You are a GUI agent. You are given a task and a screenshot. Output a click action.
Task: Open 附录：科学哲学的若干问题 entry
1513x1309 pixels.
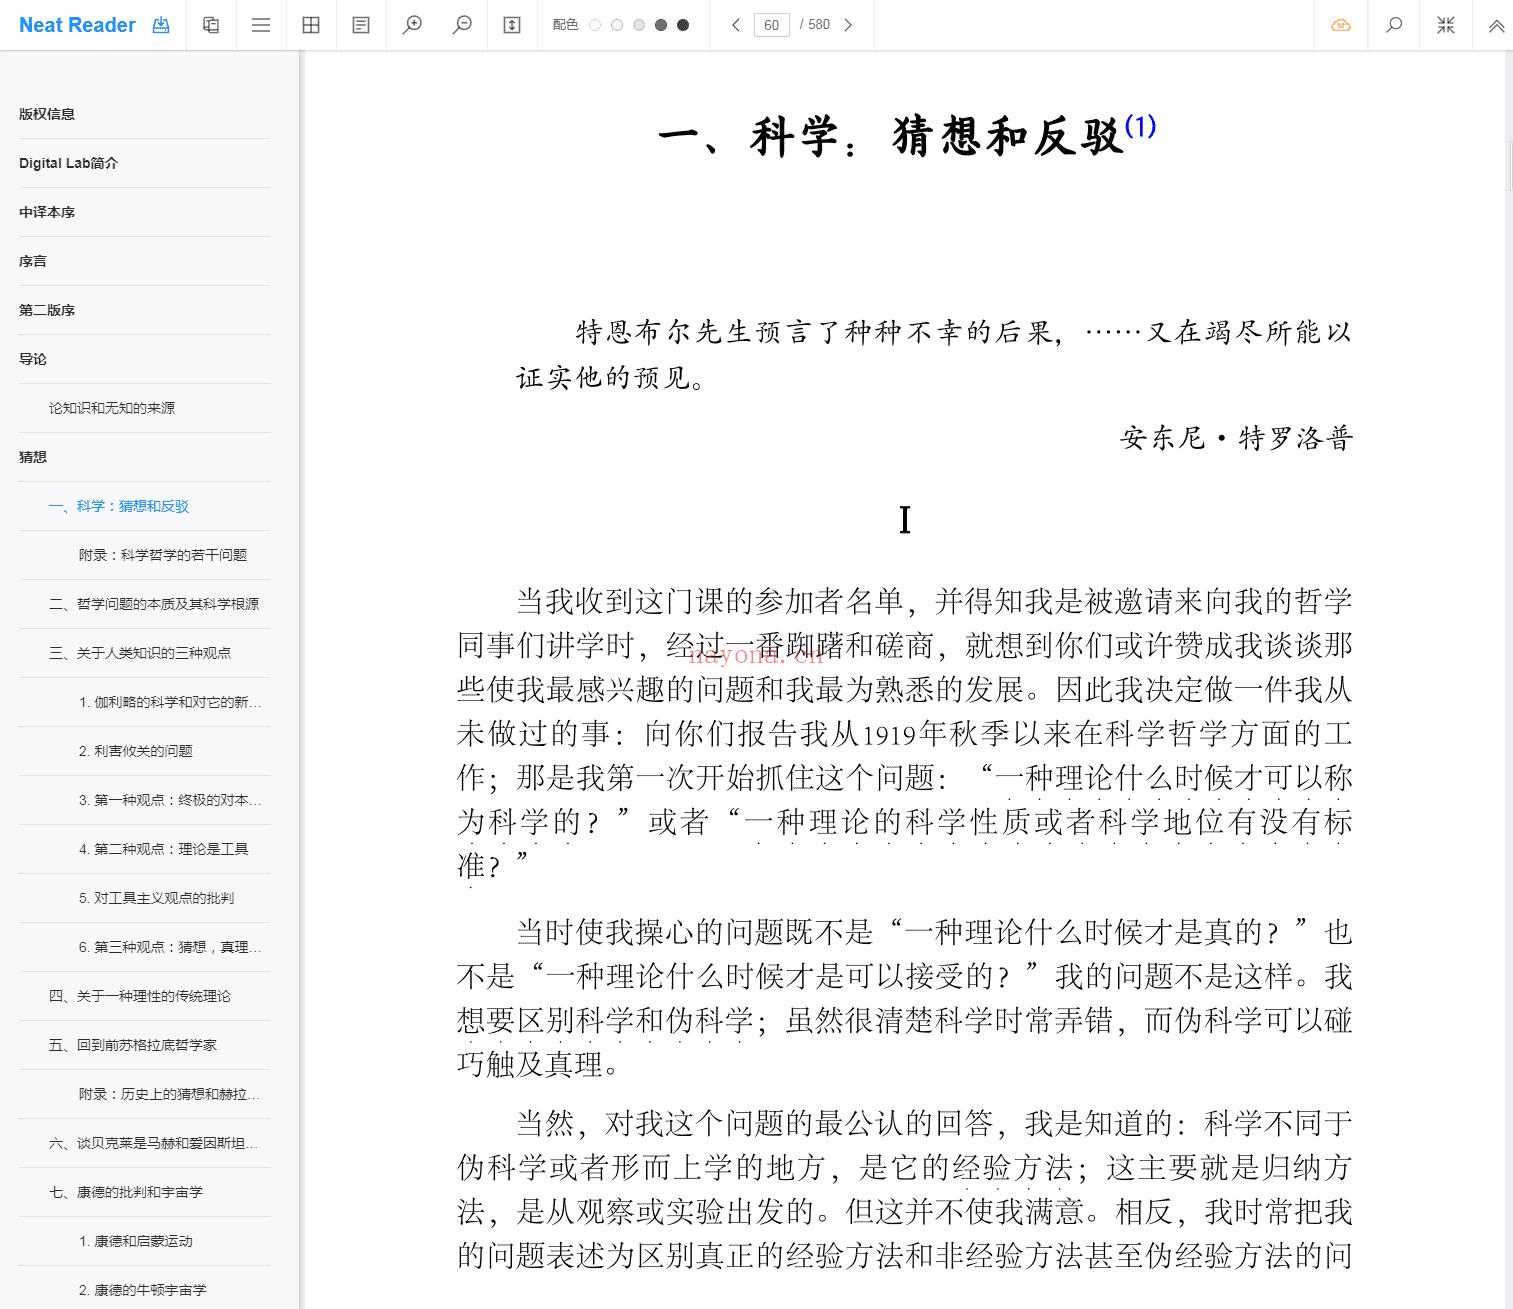coord(145,555)
